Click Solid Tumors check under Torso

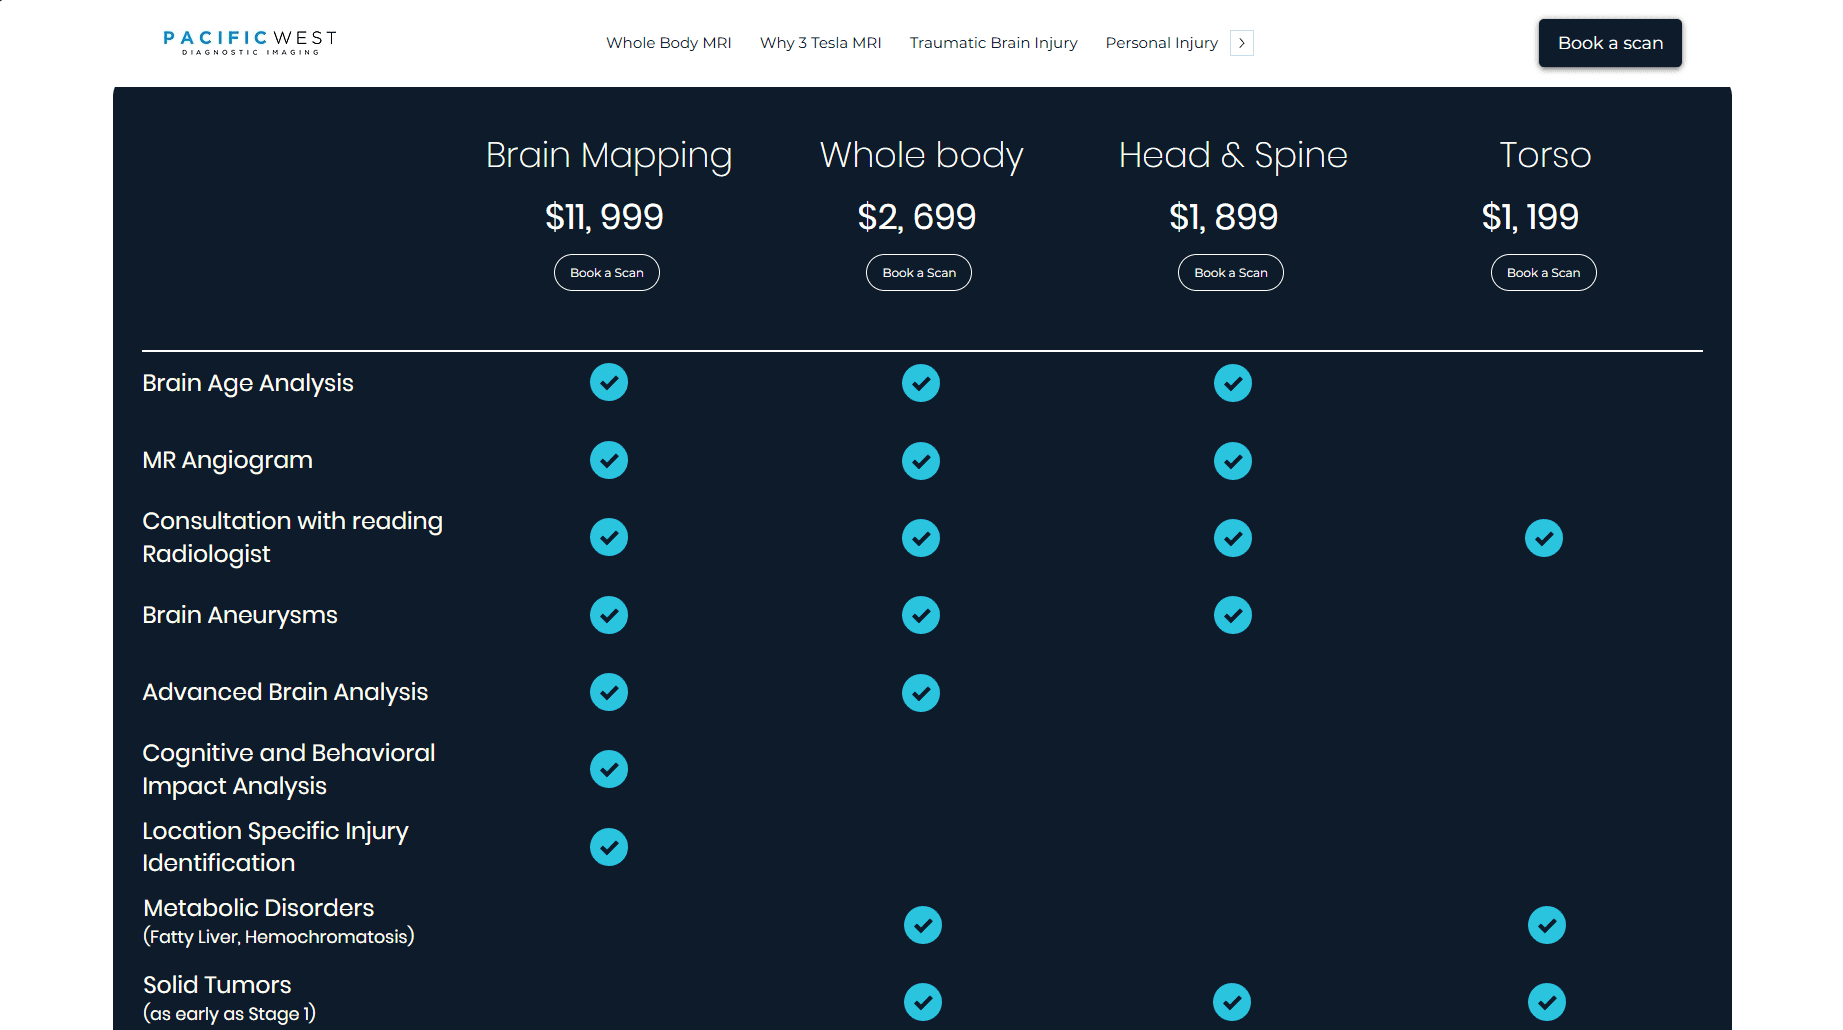coord(1547,1002)
